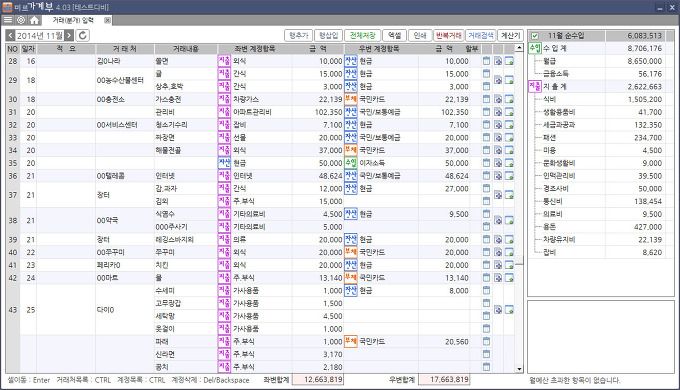Screen dimensions: 680x390
Task: Click 자산 tag in the 관리비 row
Action: point(351,112)
